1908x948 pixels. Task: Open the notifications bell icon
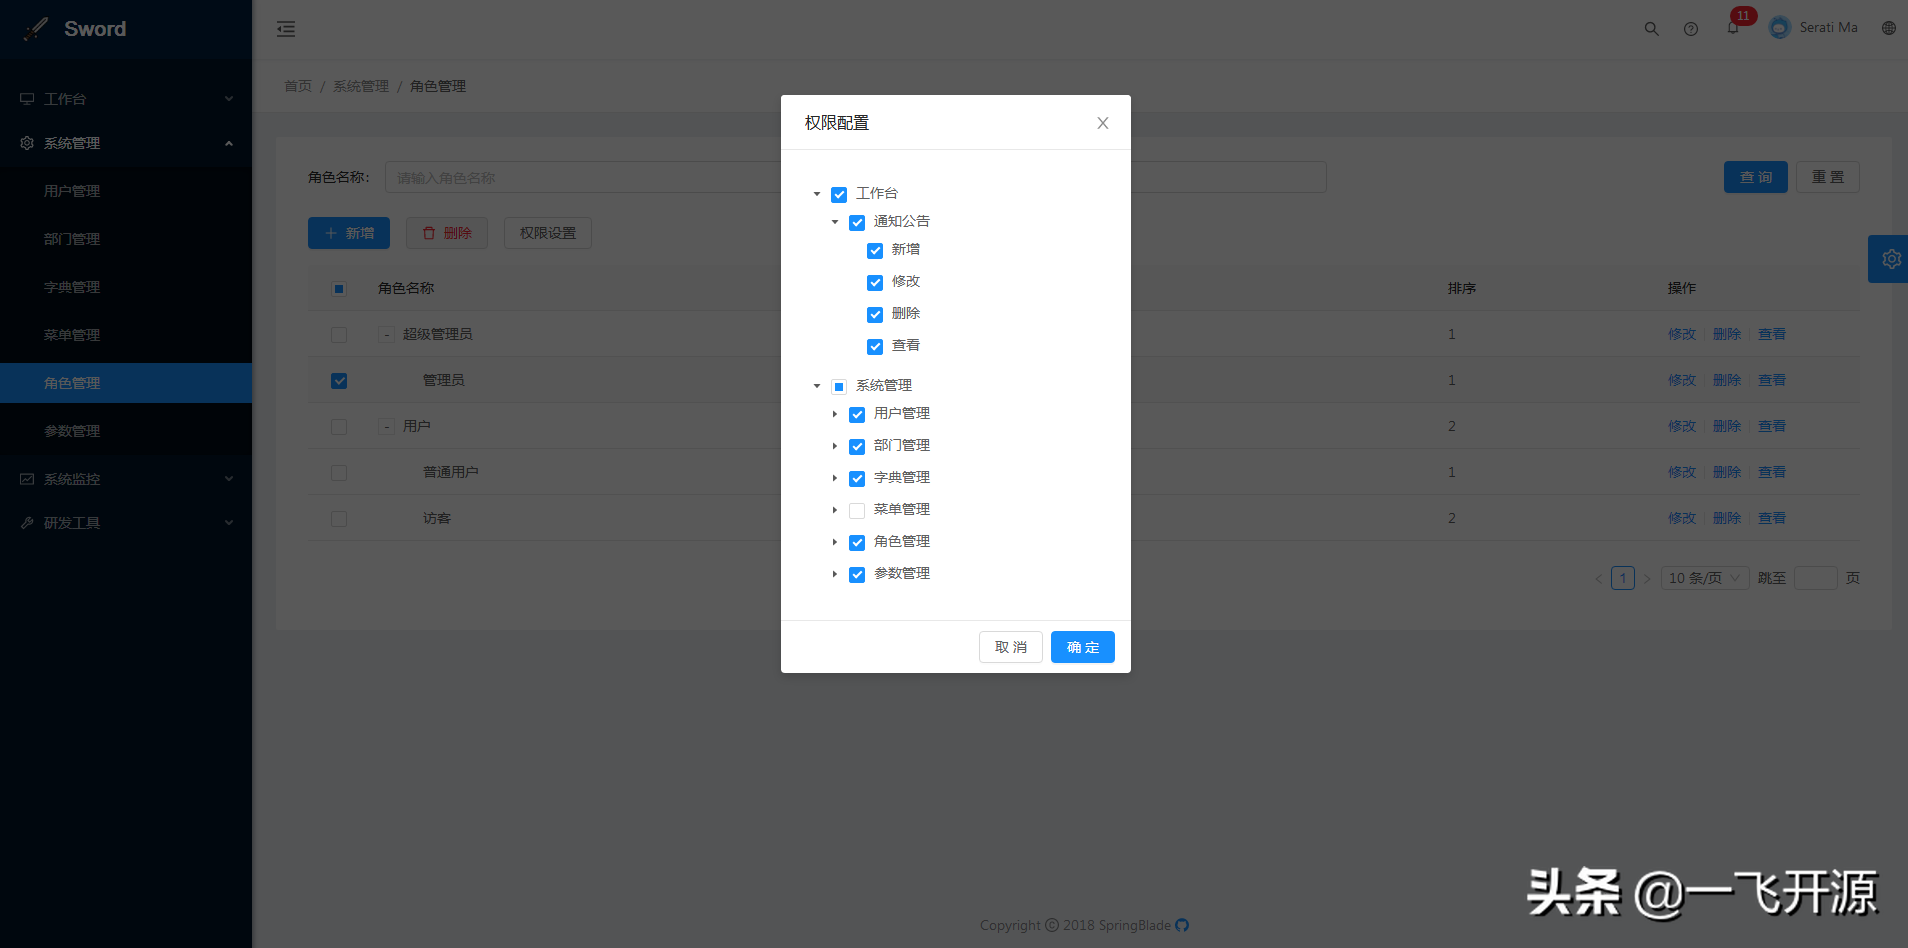click(x=1733, y=28)
